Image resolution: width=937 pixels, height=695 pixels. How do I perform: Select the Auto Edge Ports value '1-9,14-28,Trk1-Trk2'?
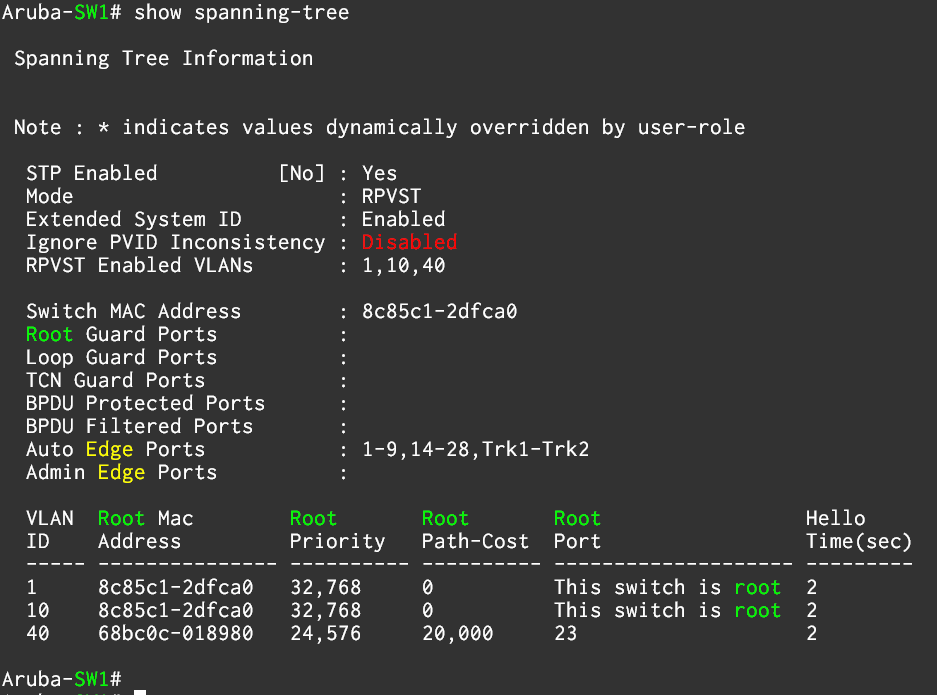point(476,449)
